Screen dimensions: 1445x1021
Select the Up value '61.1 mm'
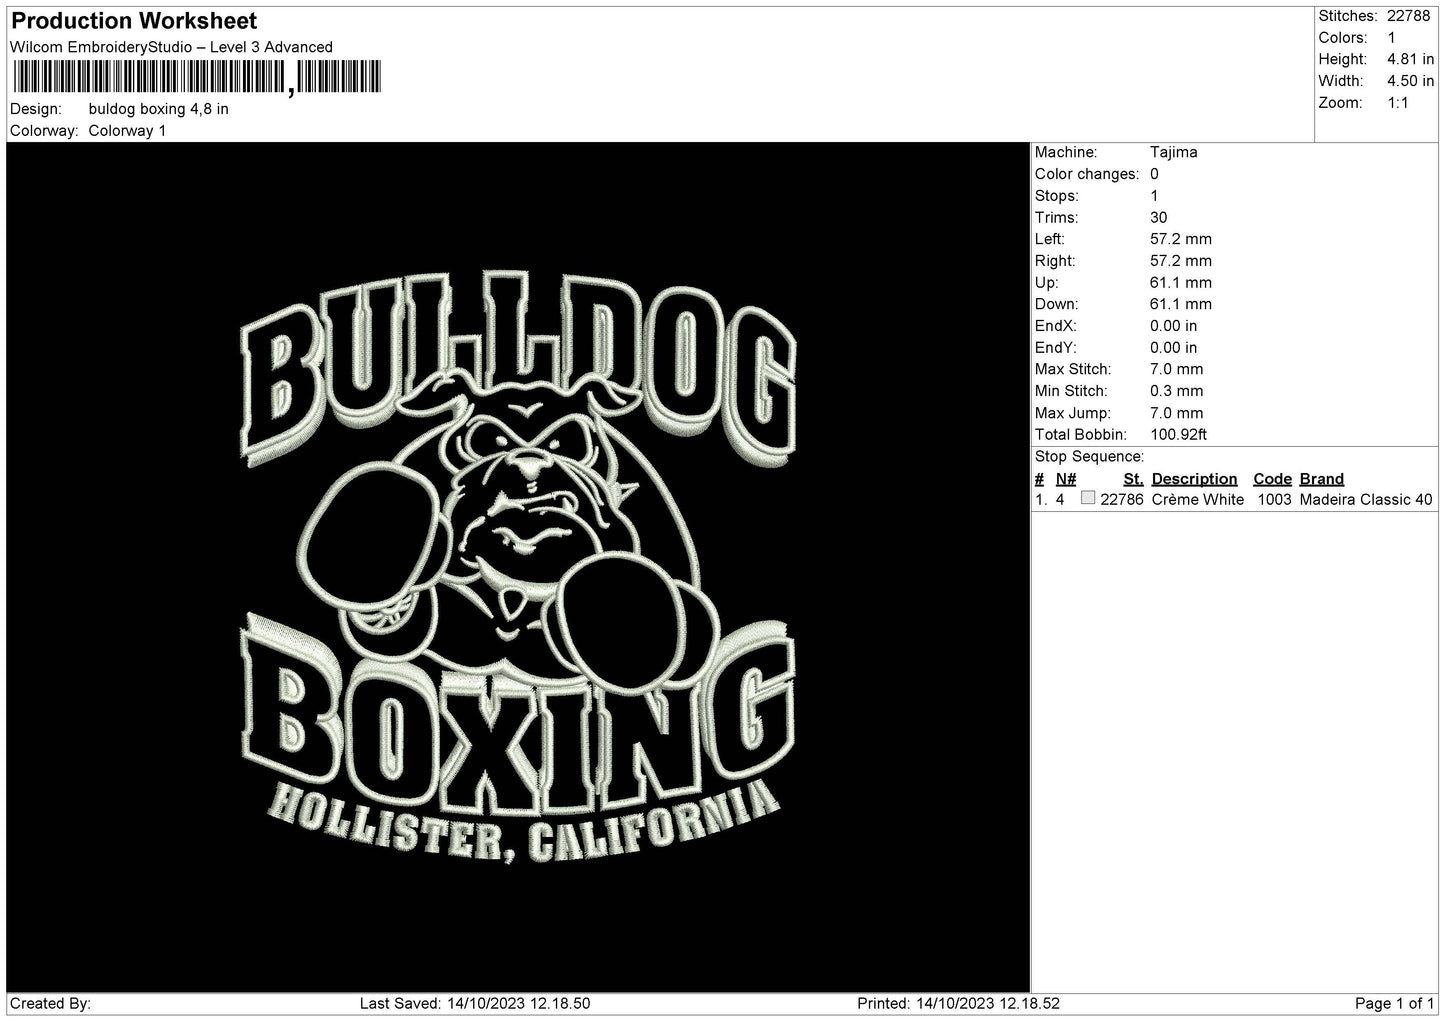[x=1181, y=283]
